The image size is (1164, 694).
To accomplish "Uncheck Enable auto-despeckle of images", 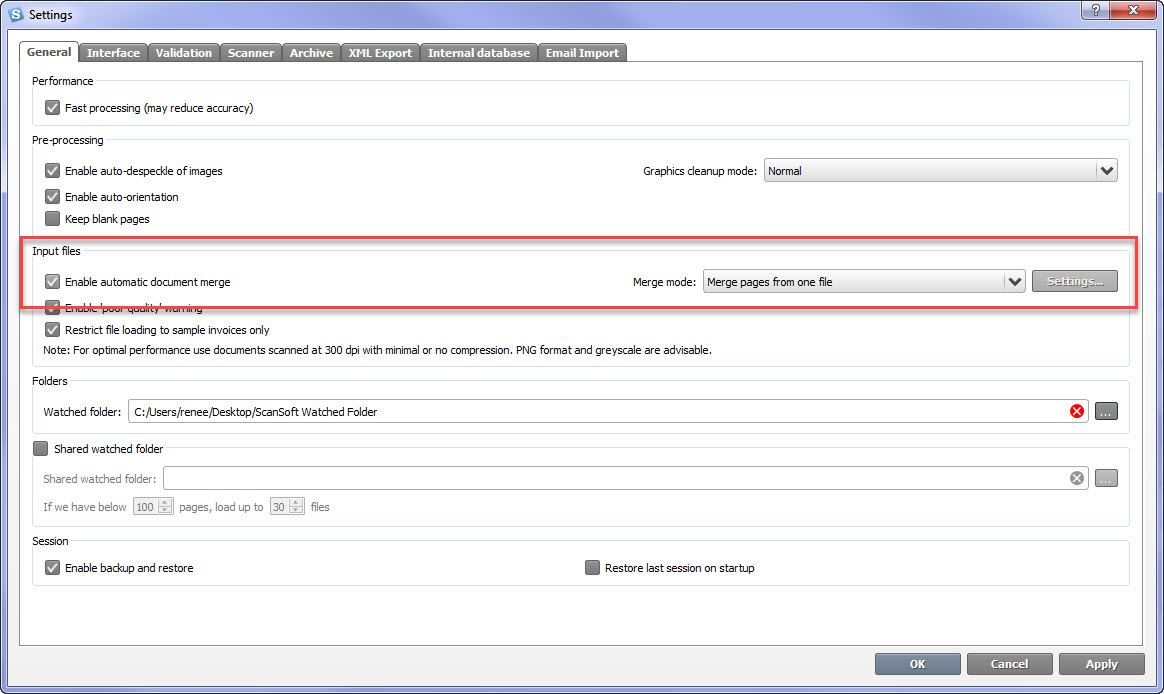I will coord(51,170).
